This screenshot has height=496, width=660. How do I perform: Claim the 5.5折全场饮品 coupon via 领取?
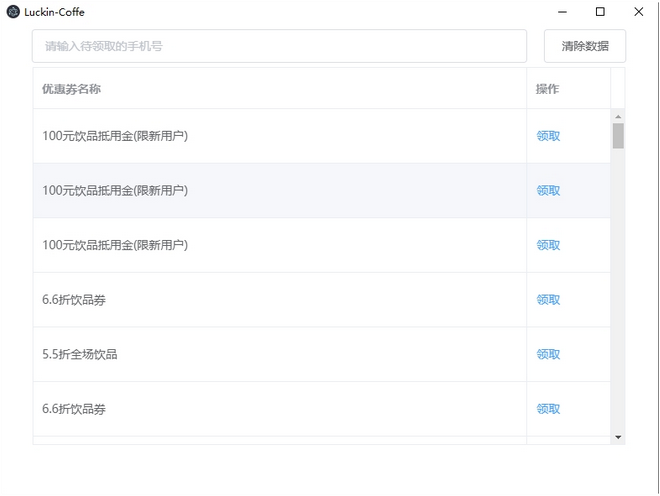pos(548,354)
